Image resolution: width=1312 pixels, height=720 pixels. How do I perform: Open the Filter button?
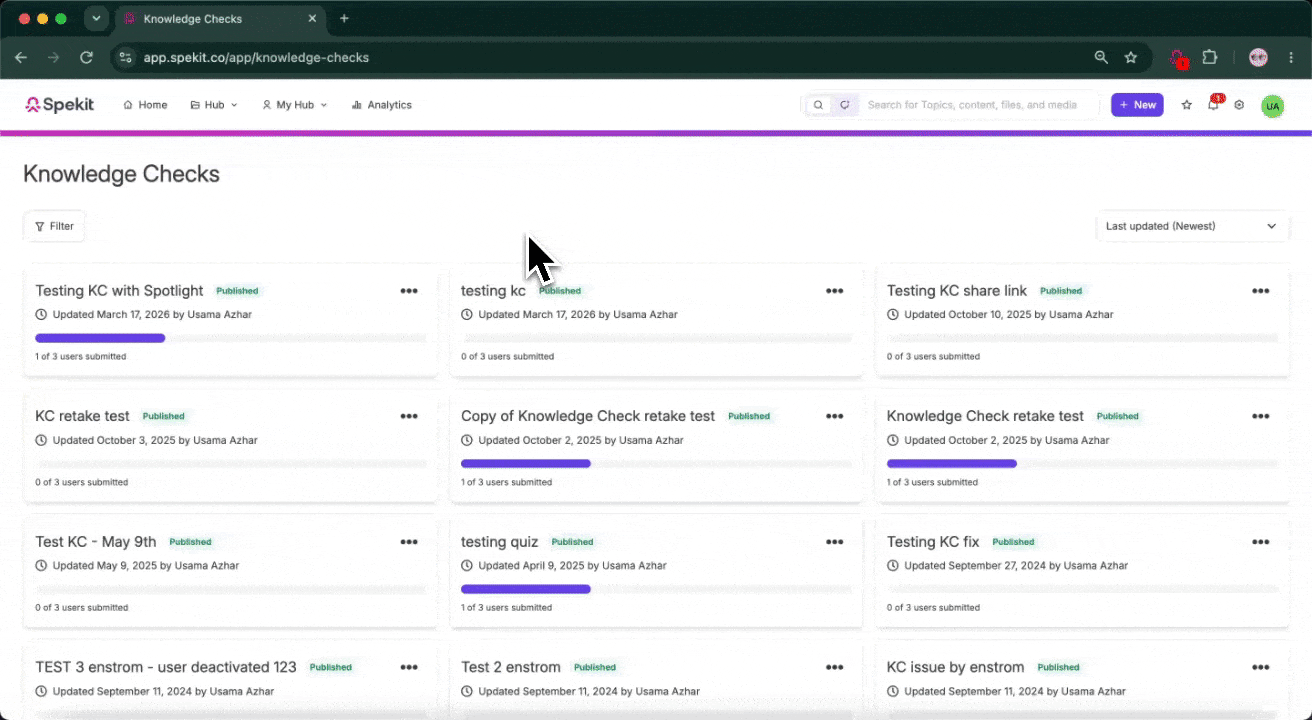(x=54, y=226)
